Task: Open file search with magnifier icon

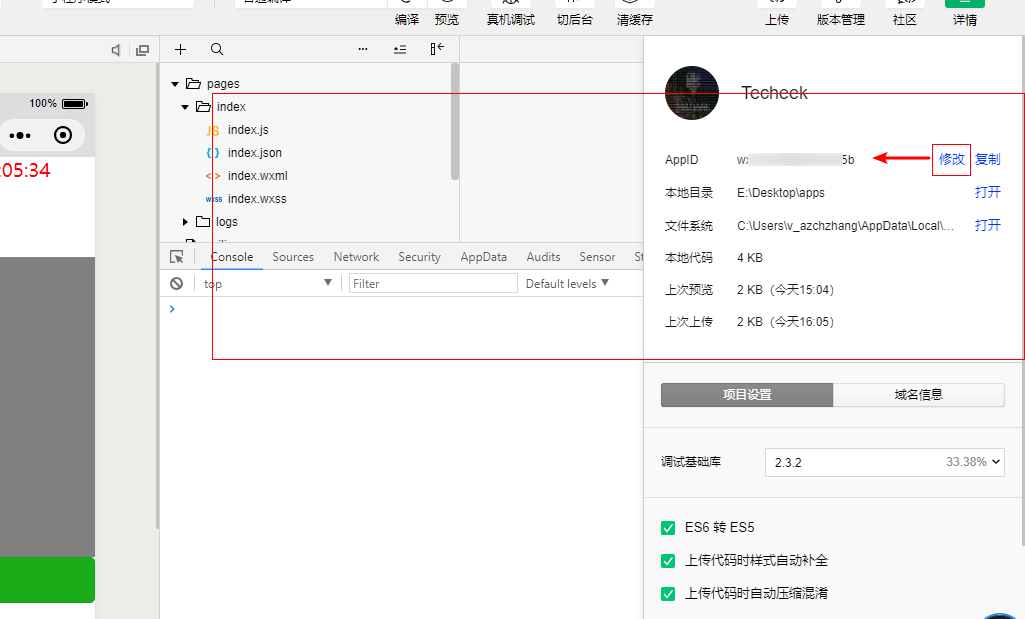Action: click(x=217, y=49)
